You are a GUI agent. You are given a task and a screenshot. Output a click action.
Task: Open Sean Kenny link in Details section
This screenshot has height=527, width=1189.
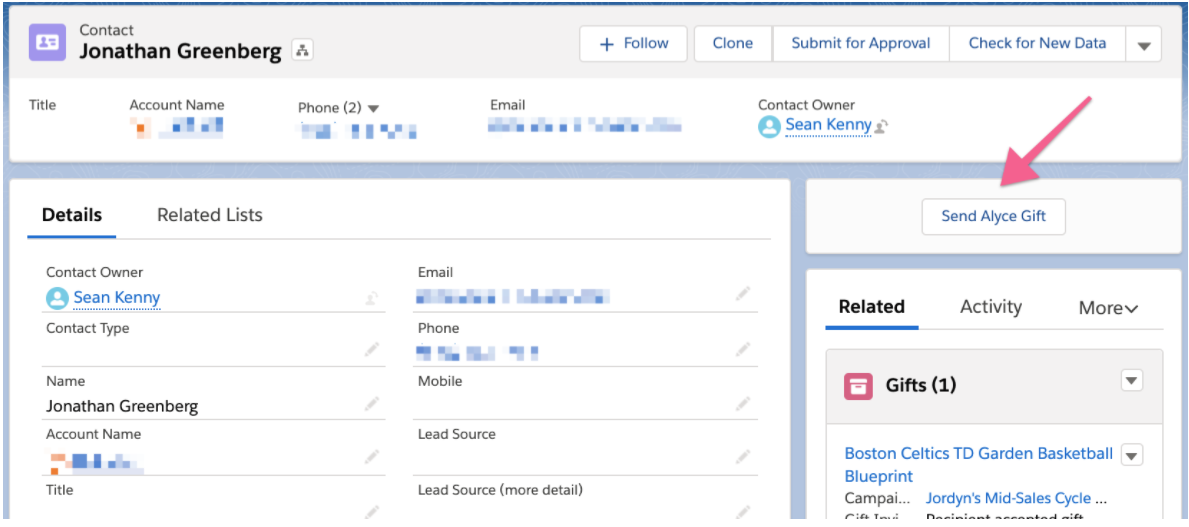pos(117,298)
